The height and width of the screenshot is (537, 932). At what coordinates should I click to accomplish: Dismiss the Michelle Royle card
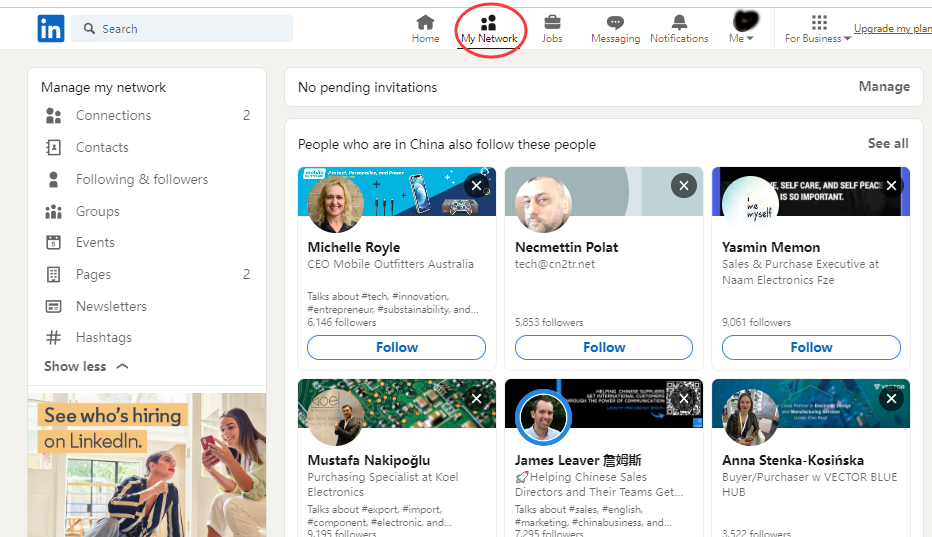[x=476, y=186]
